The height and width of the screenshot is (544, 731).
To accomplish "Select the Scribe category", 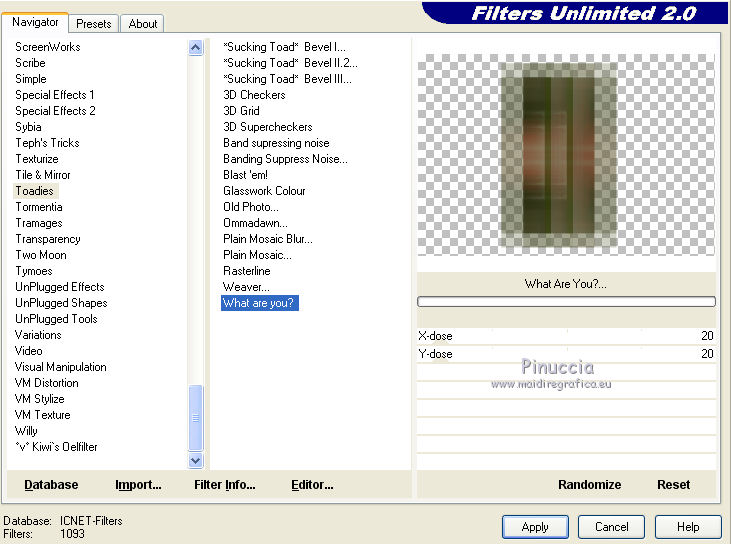I will 30,63.
